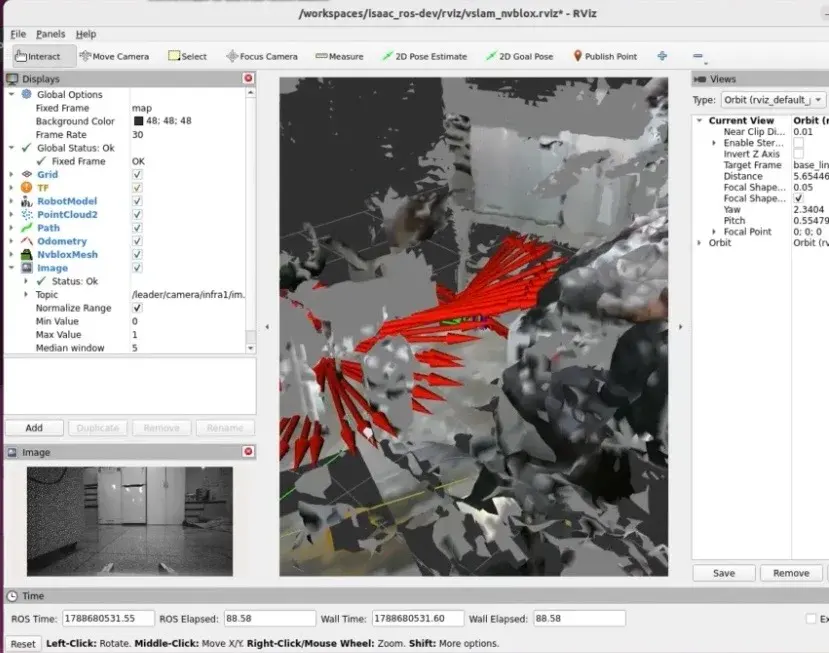Click the blue plus add-tool icon

tap(662, 56)
